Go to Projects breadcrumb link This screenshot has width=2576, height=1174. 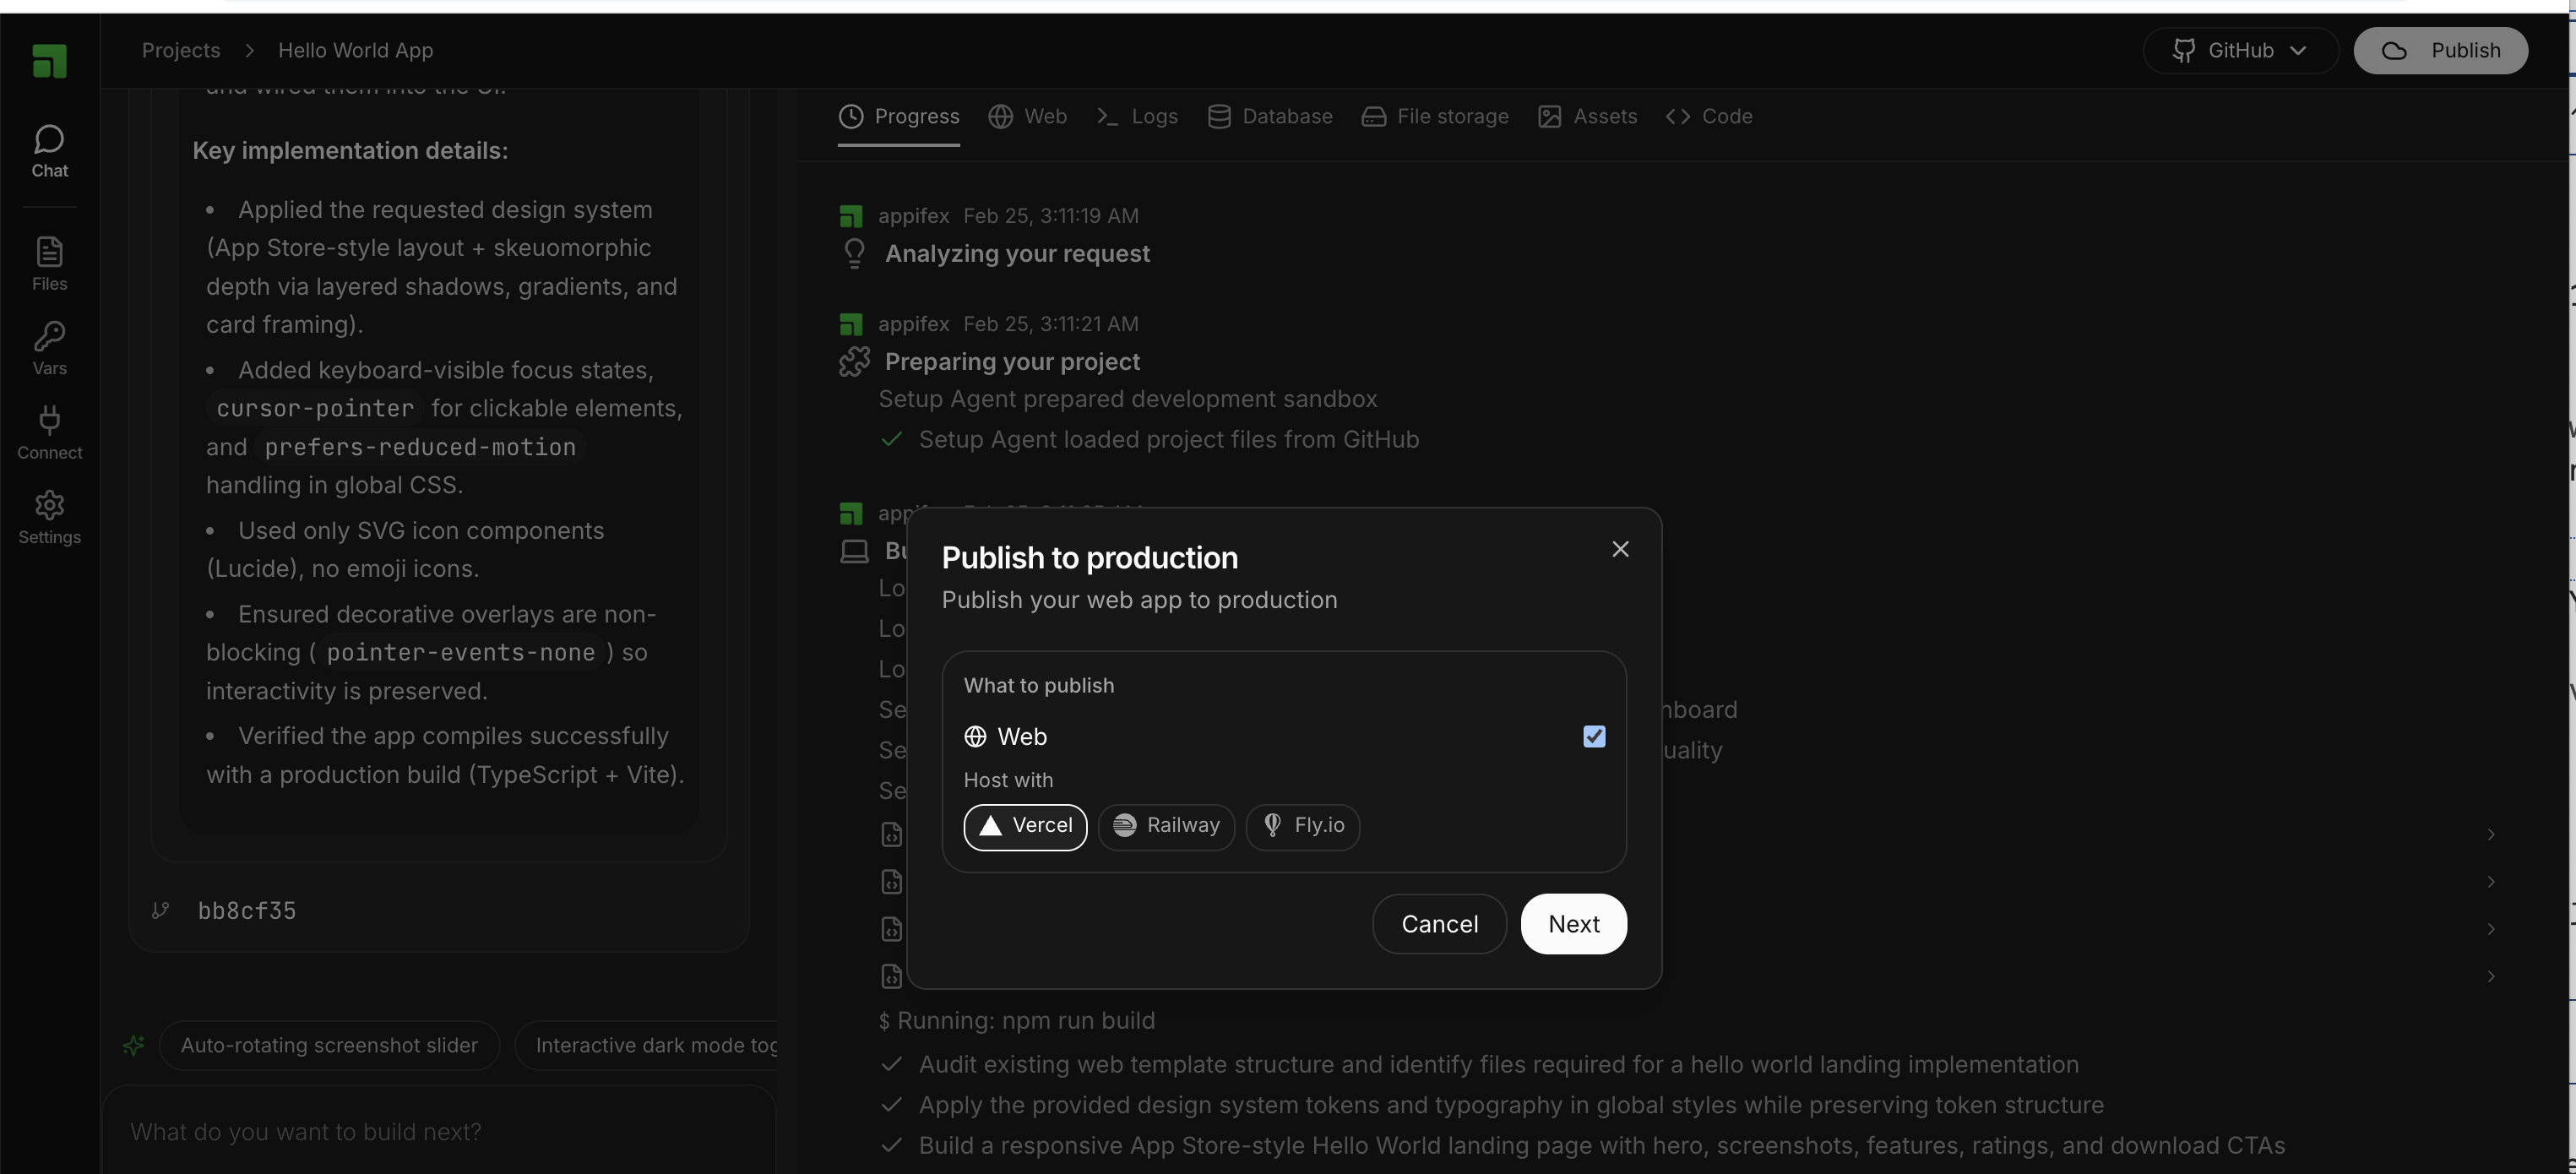click(181, 50)
